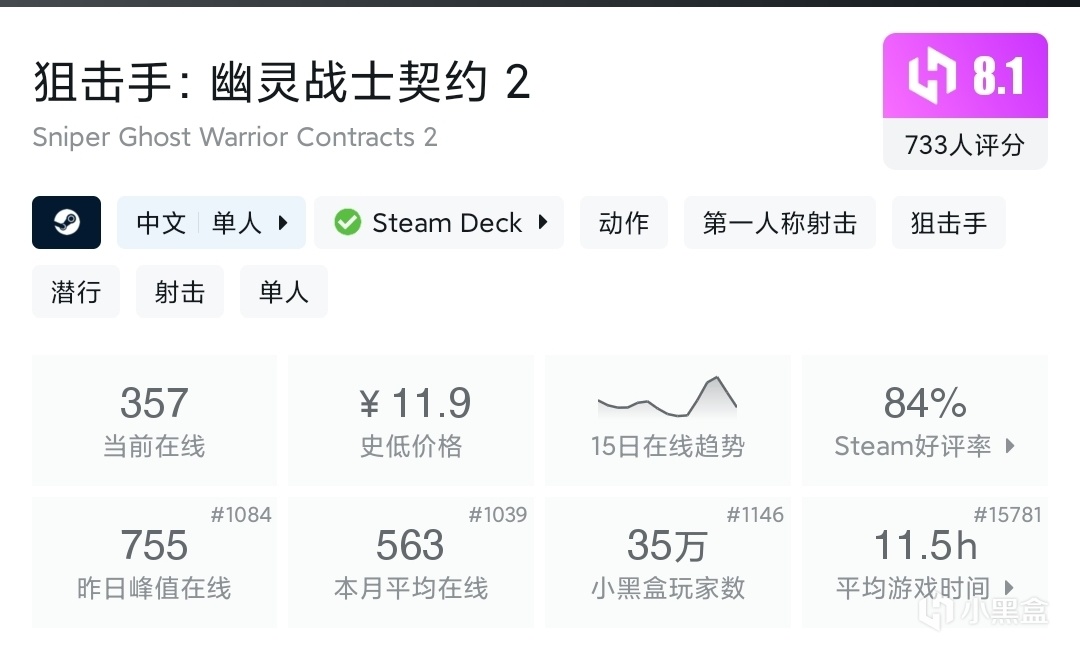Click the 昨日峰值在线 755 card
The width and height of the screenshot is (1080, 648).
[154, 562]
